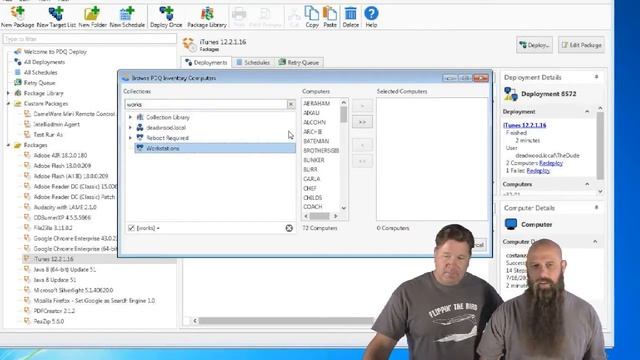Image resolution: width=640 pixels, height=360 pixels.
Task: Click the Edit Package button
Action: (581, 45)
